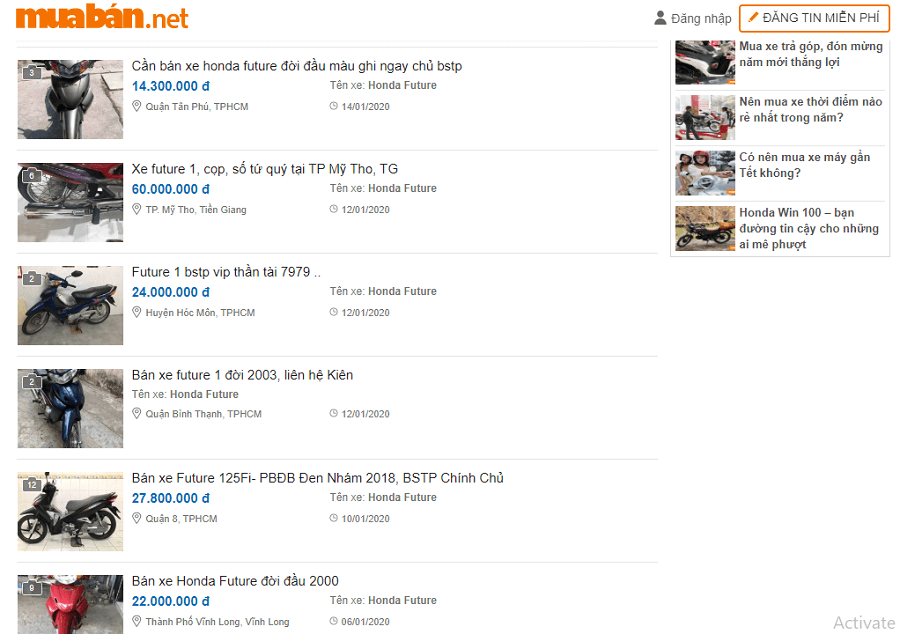Click the ĐĂNG TIN MIỄN PHÍ button
Screen dimensions: 900x634
[814, 18]
